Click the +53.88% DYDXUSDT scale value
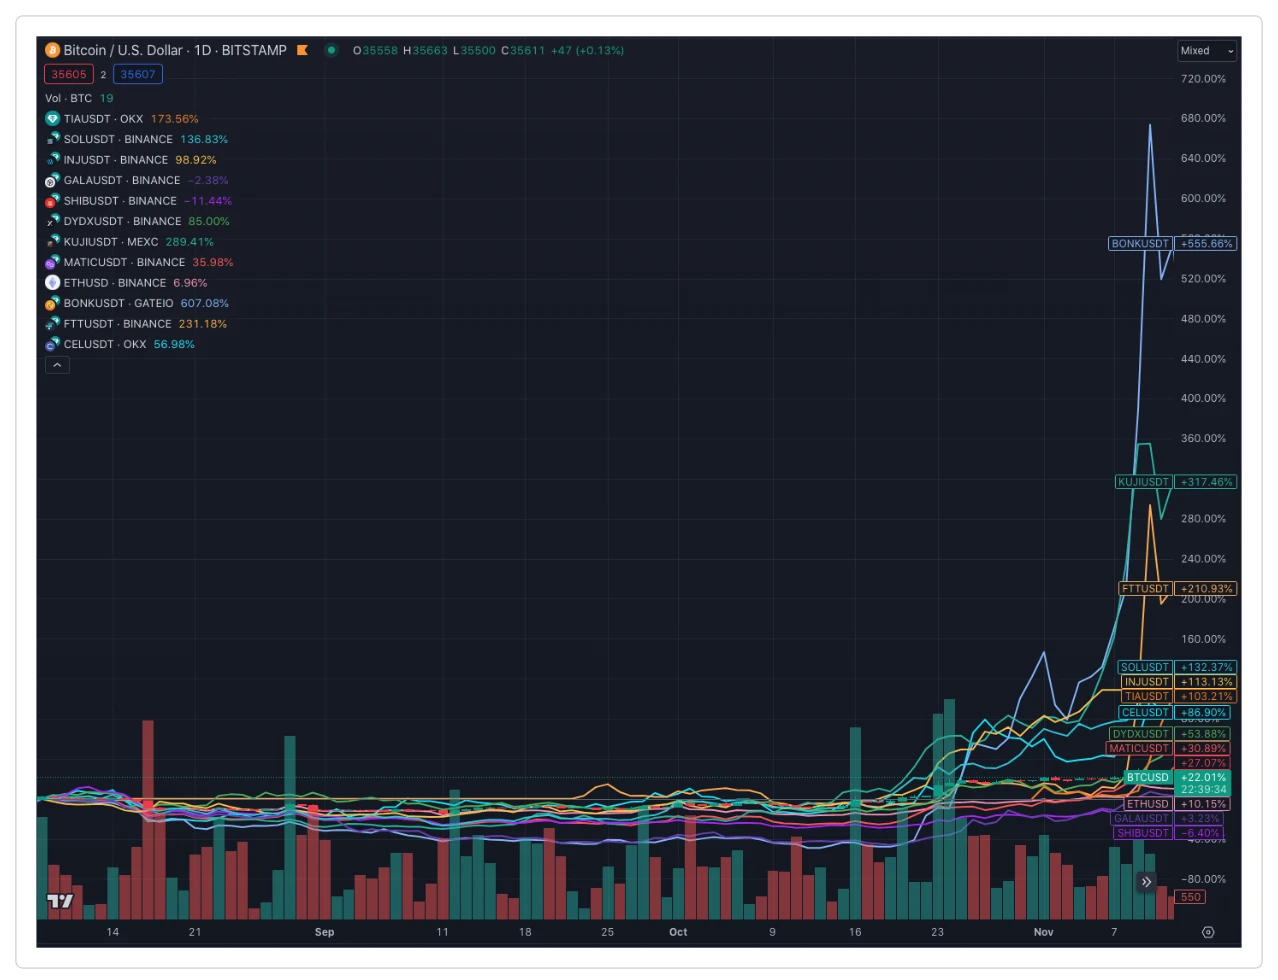 point(1202,734)
